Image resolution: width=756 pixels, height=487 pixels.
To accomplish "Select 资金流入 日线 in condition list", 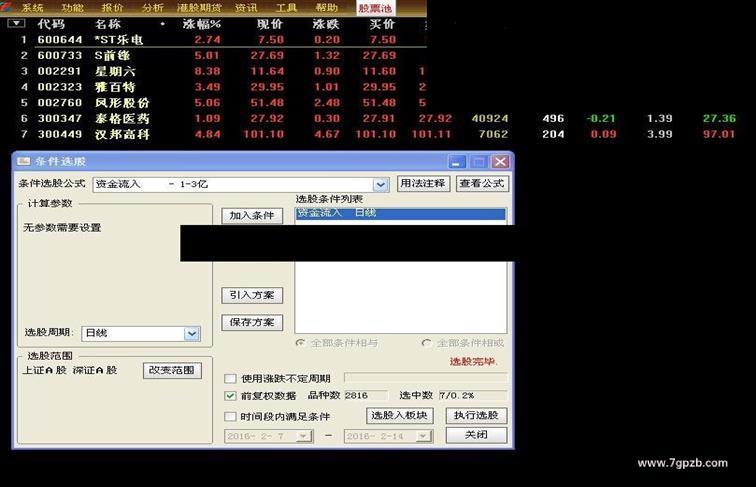I will click(400, 214).
